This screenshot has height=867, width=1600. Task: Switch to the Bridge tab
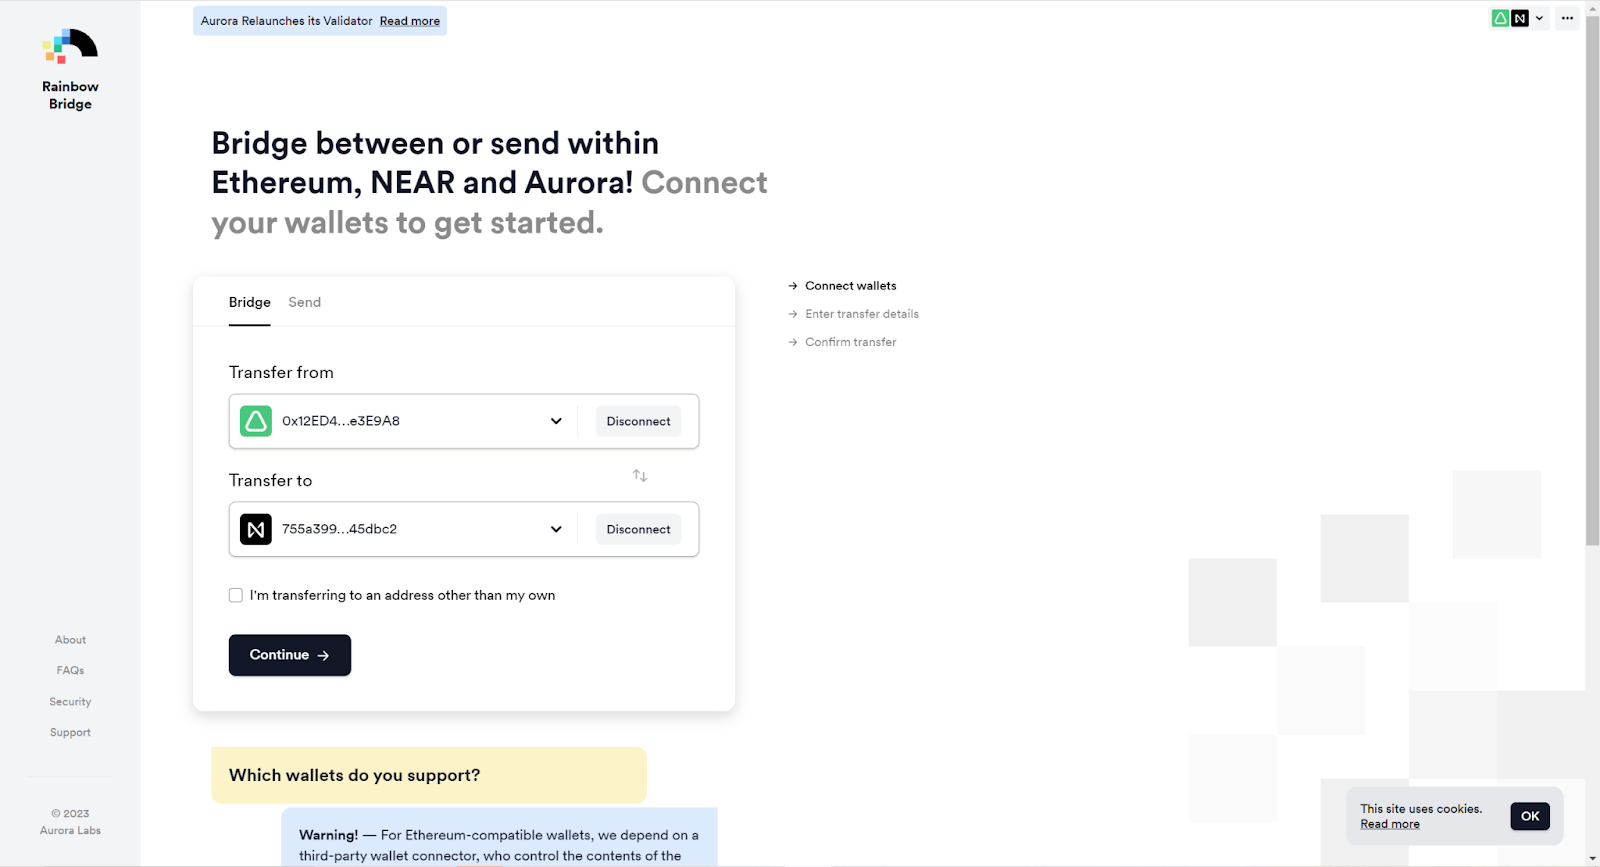pyautogui.click(x=250, y=302)
